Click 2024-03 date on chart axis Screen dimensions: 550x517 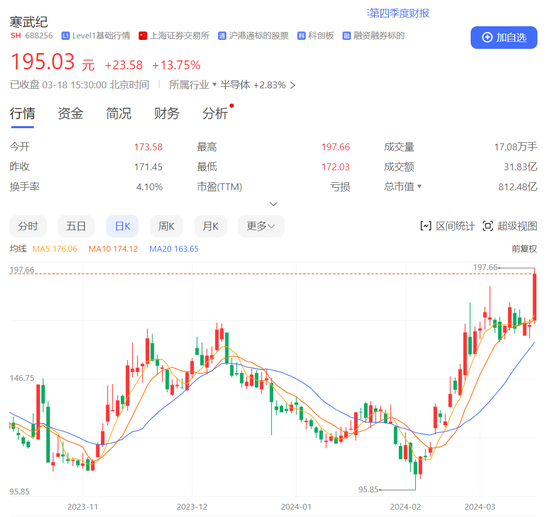[480, 507]
